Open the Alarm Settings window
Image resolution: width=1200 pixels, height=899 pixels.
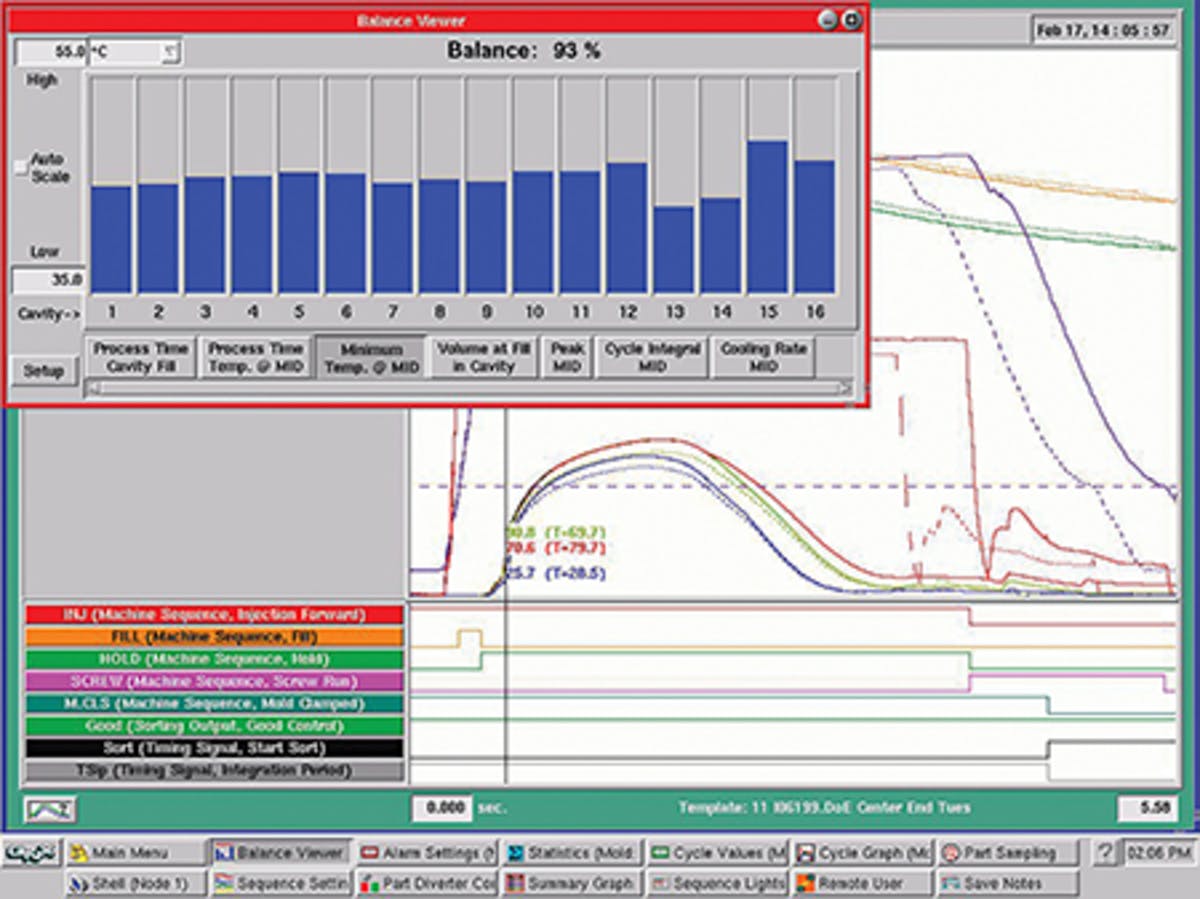427,853
